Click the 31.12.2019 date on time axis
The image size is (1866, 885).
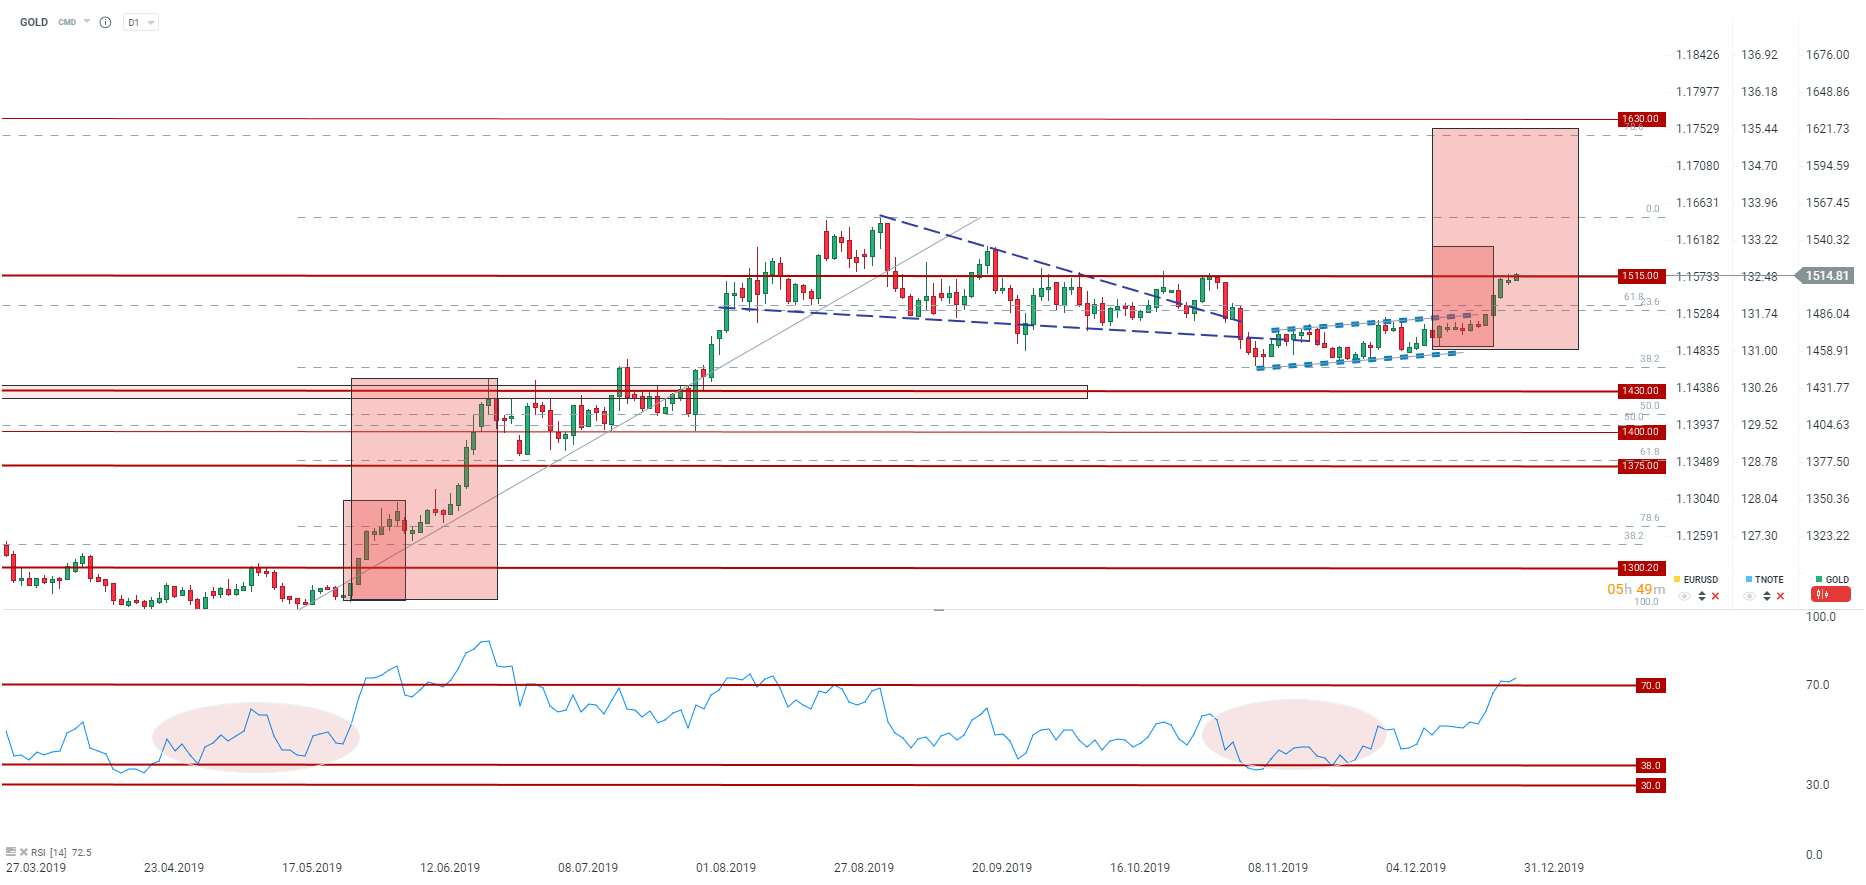coord(1554,868)
